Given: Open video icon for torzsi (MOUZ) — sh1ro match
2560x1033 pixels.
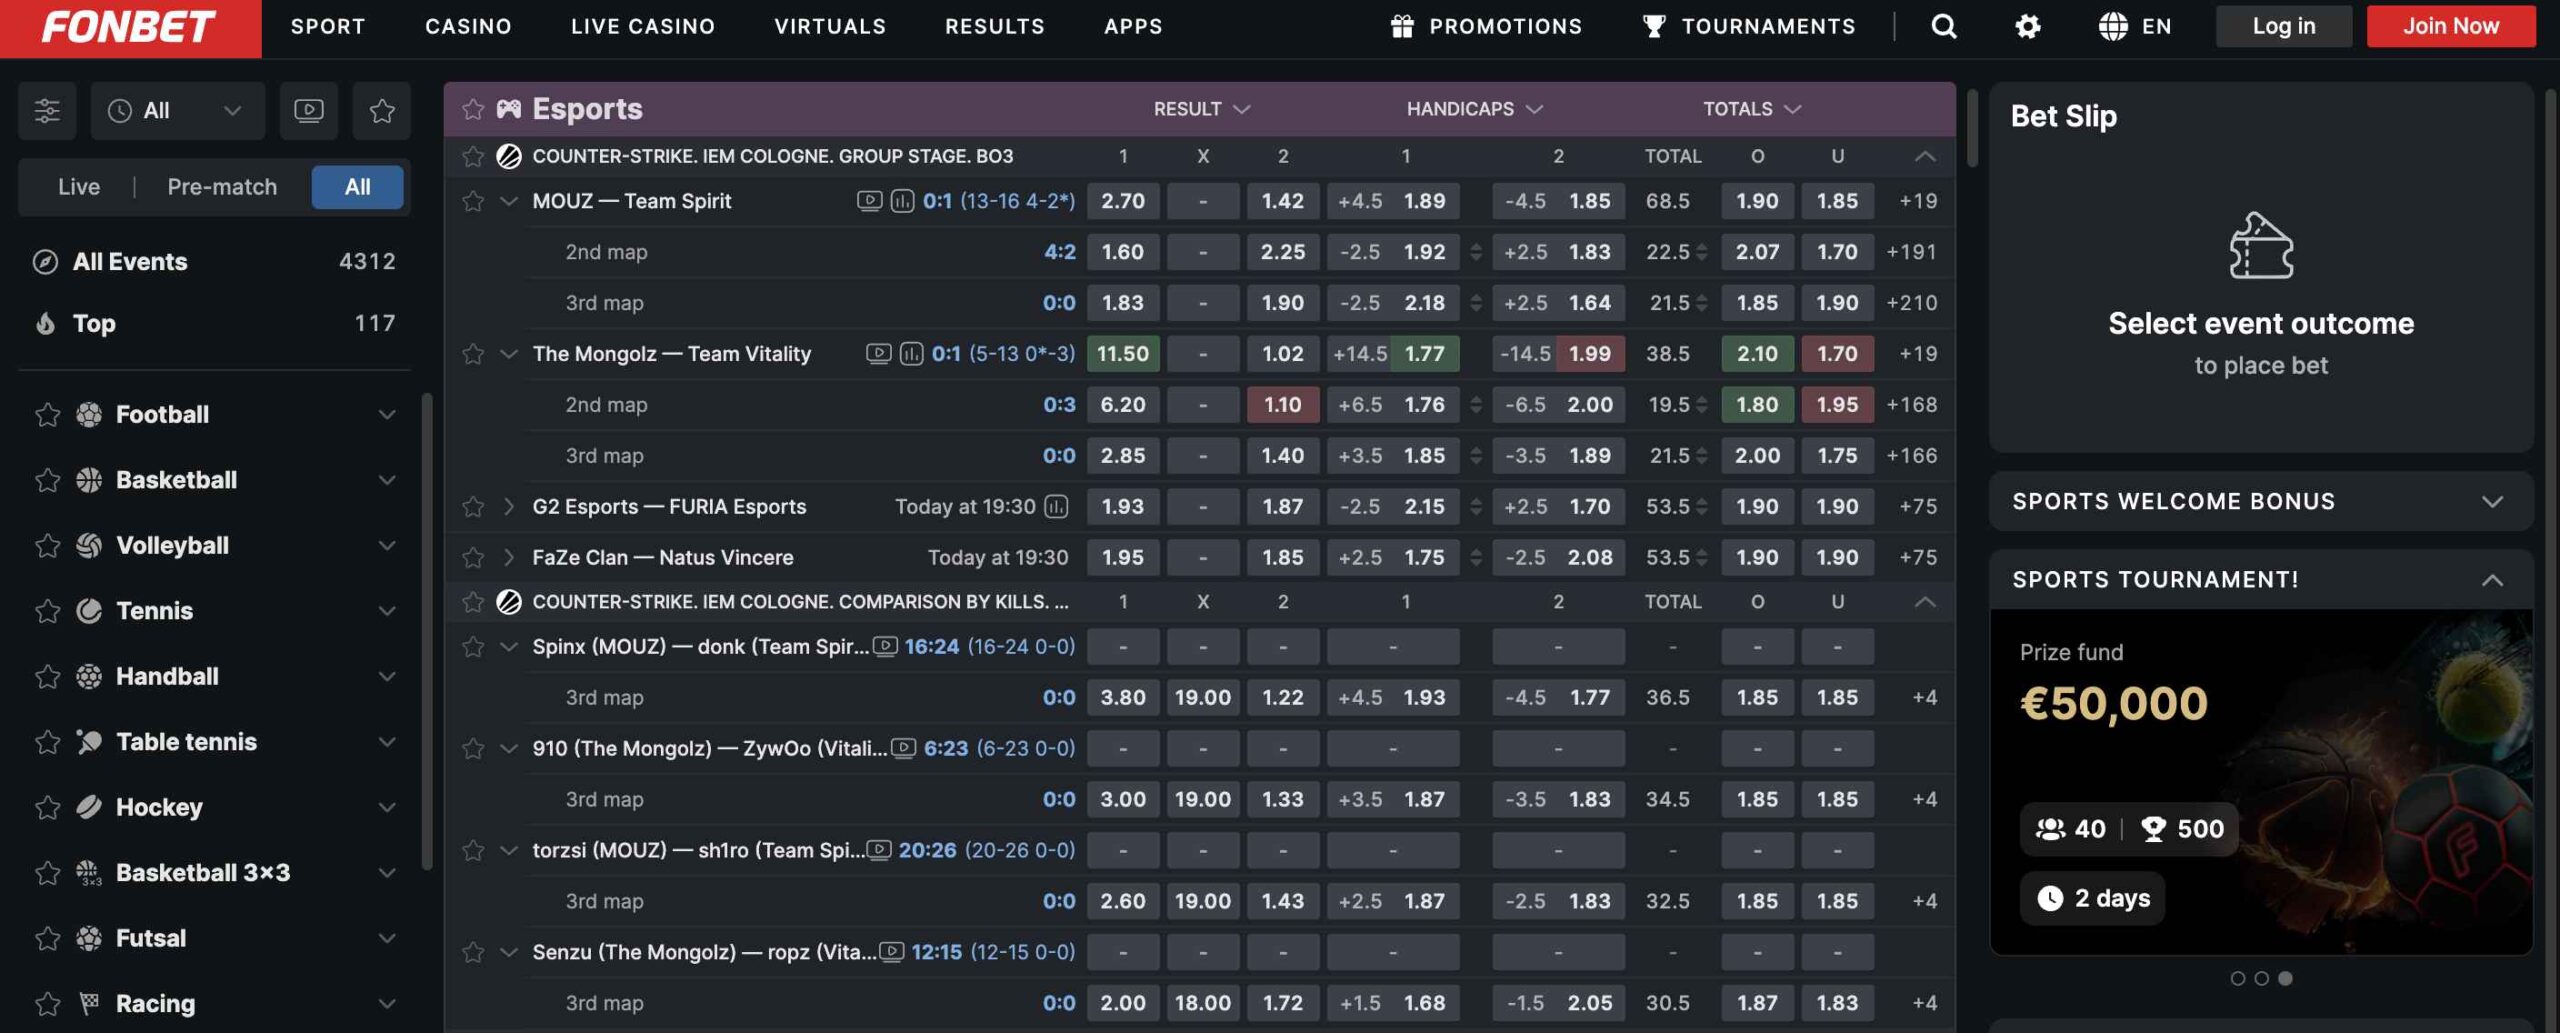Looking at the screenshot, I should pyautogui.click(x=878, y=850).
